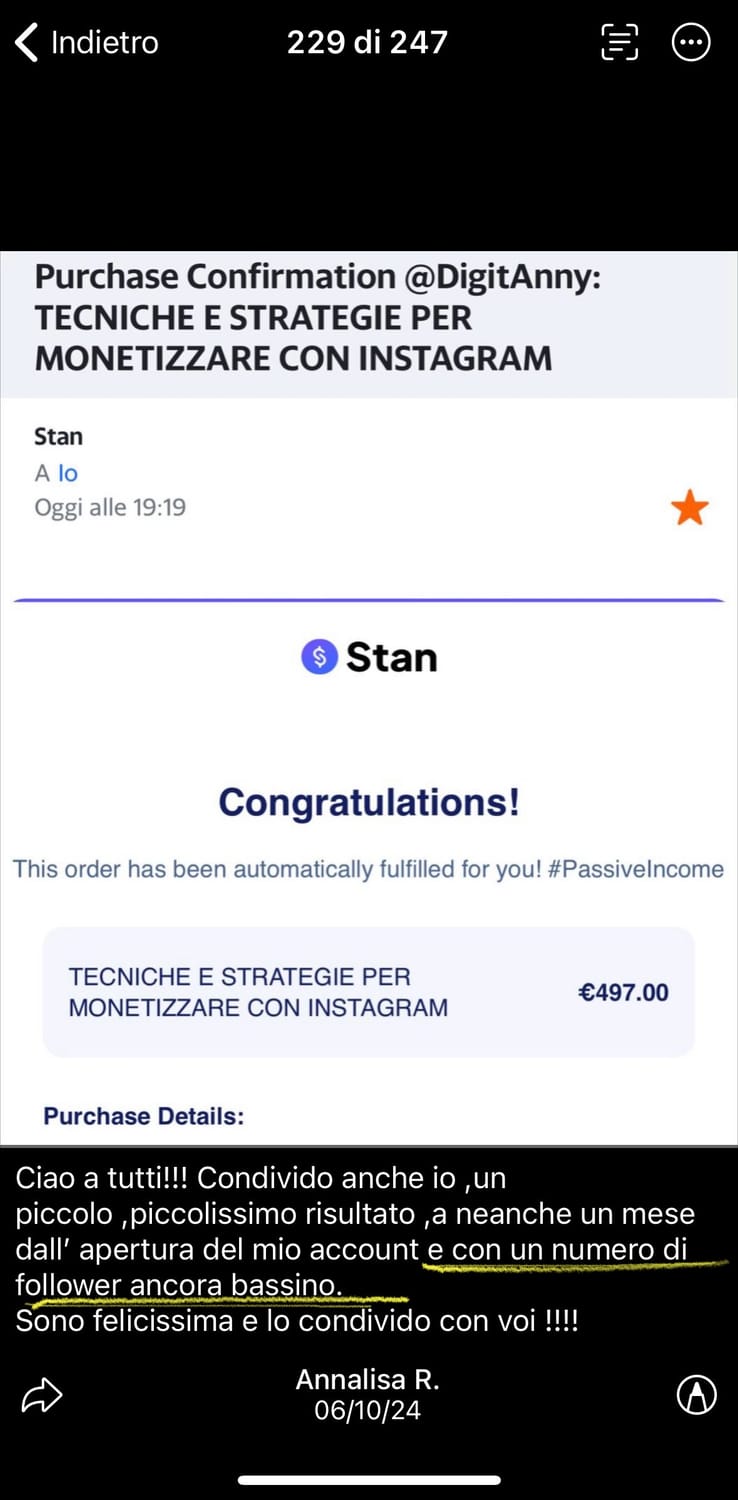This screenshot has height=1500, width=738.
Task: Tap the home indicator bar
Action: [x=369, y=1480]
